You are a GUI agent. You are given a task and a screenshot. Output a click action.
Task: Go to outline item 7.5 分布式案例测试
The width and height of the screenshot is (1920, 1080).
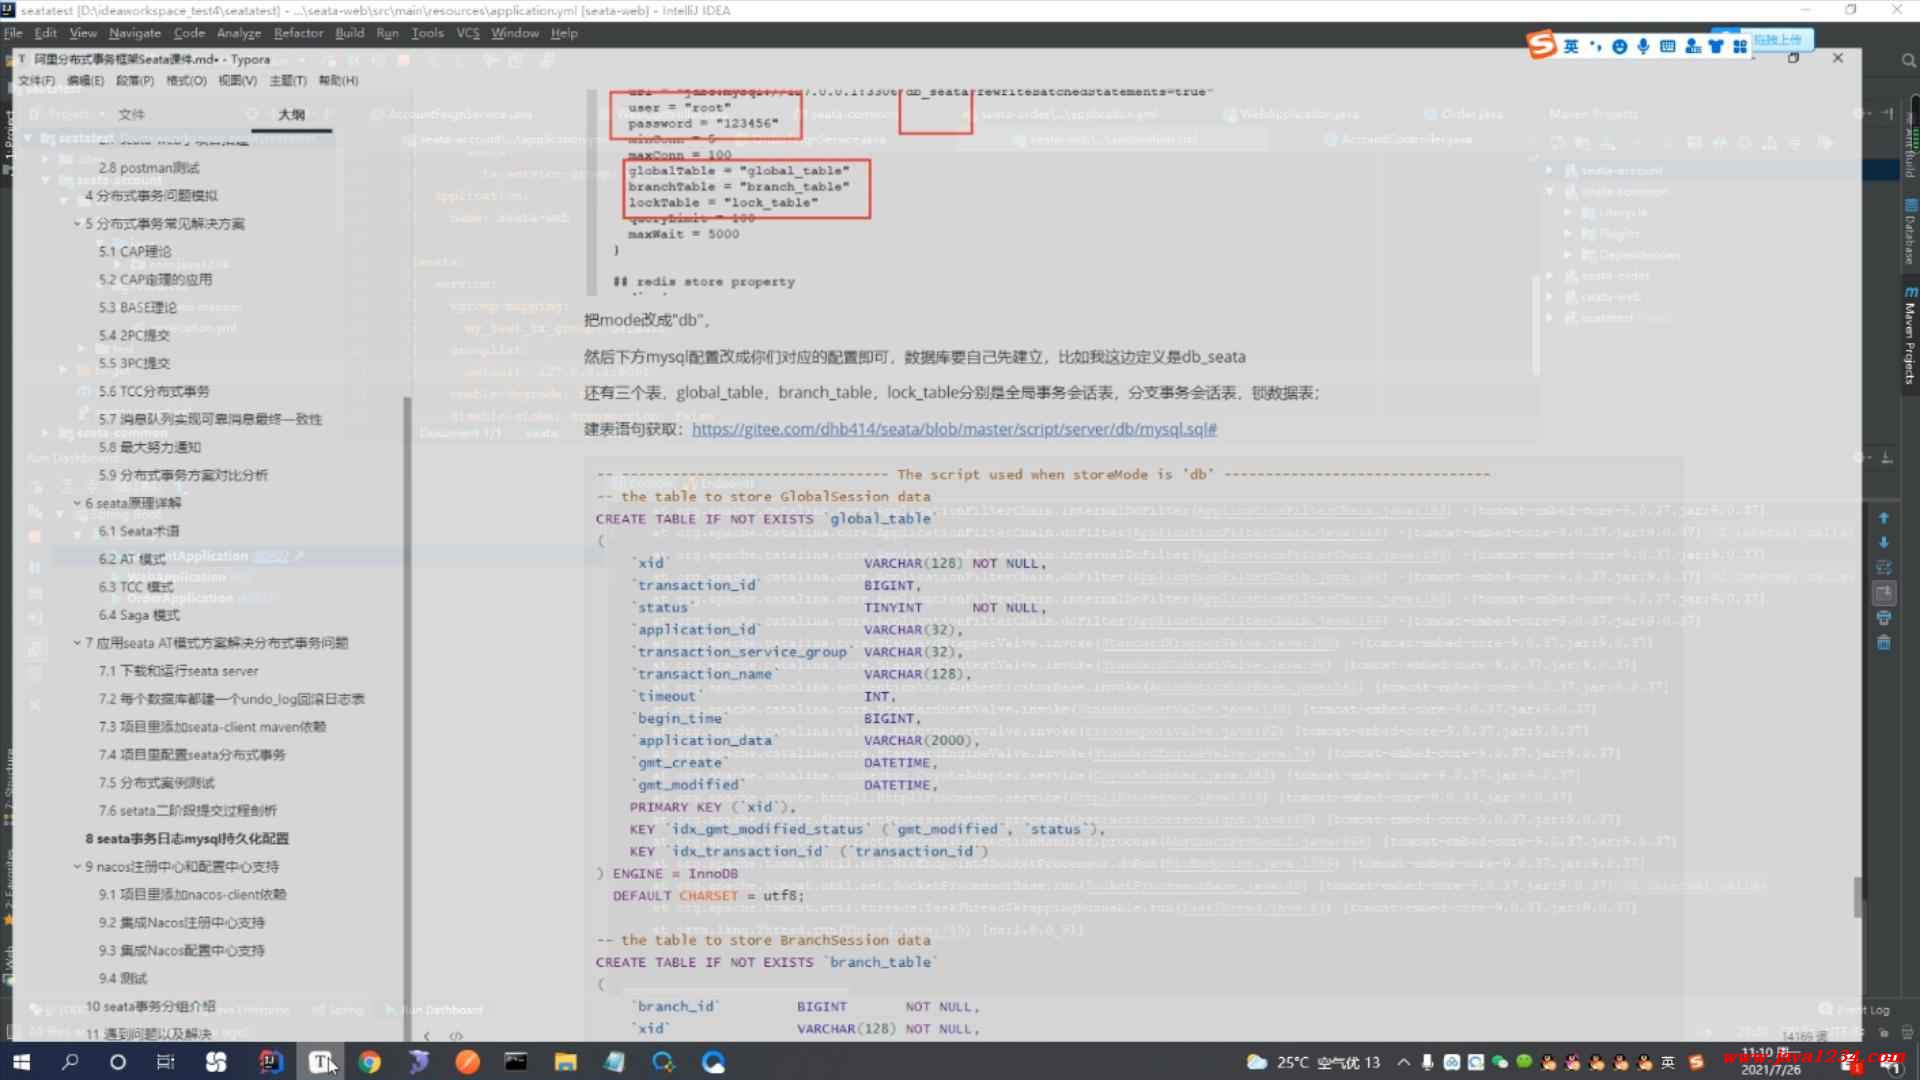click(156, 783)
